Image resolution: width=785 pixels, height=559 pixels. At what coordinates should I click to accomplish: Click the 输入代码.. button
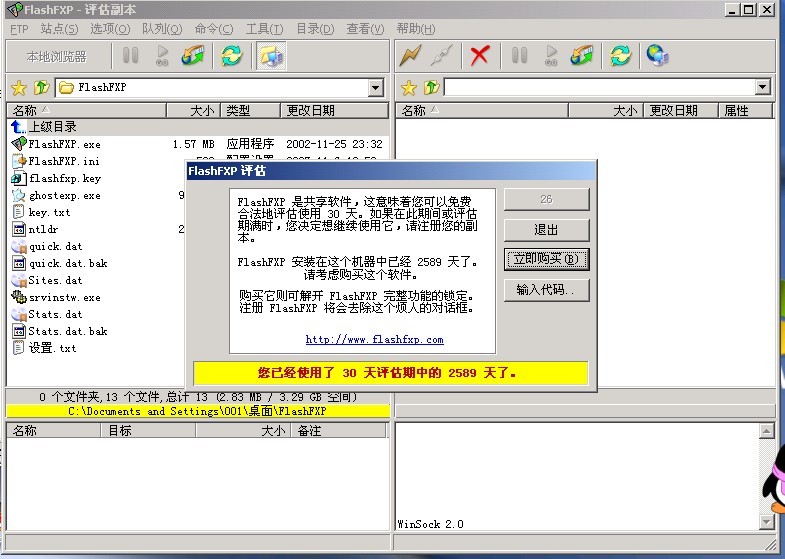[546, 290]
